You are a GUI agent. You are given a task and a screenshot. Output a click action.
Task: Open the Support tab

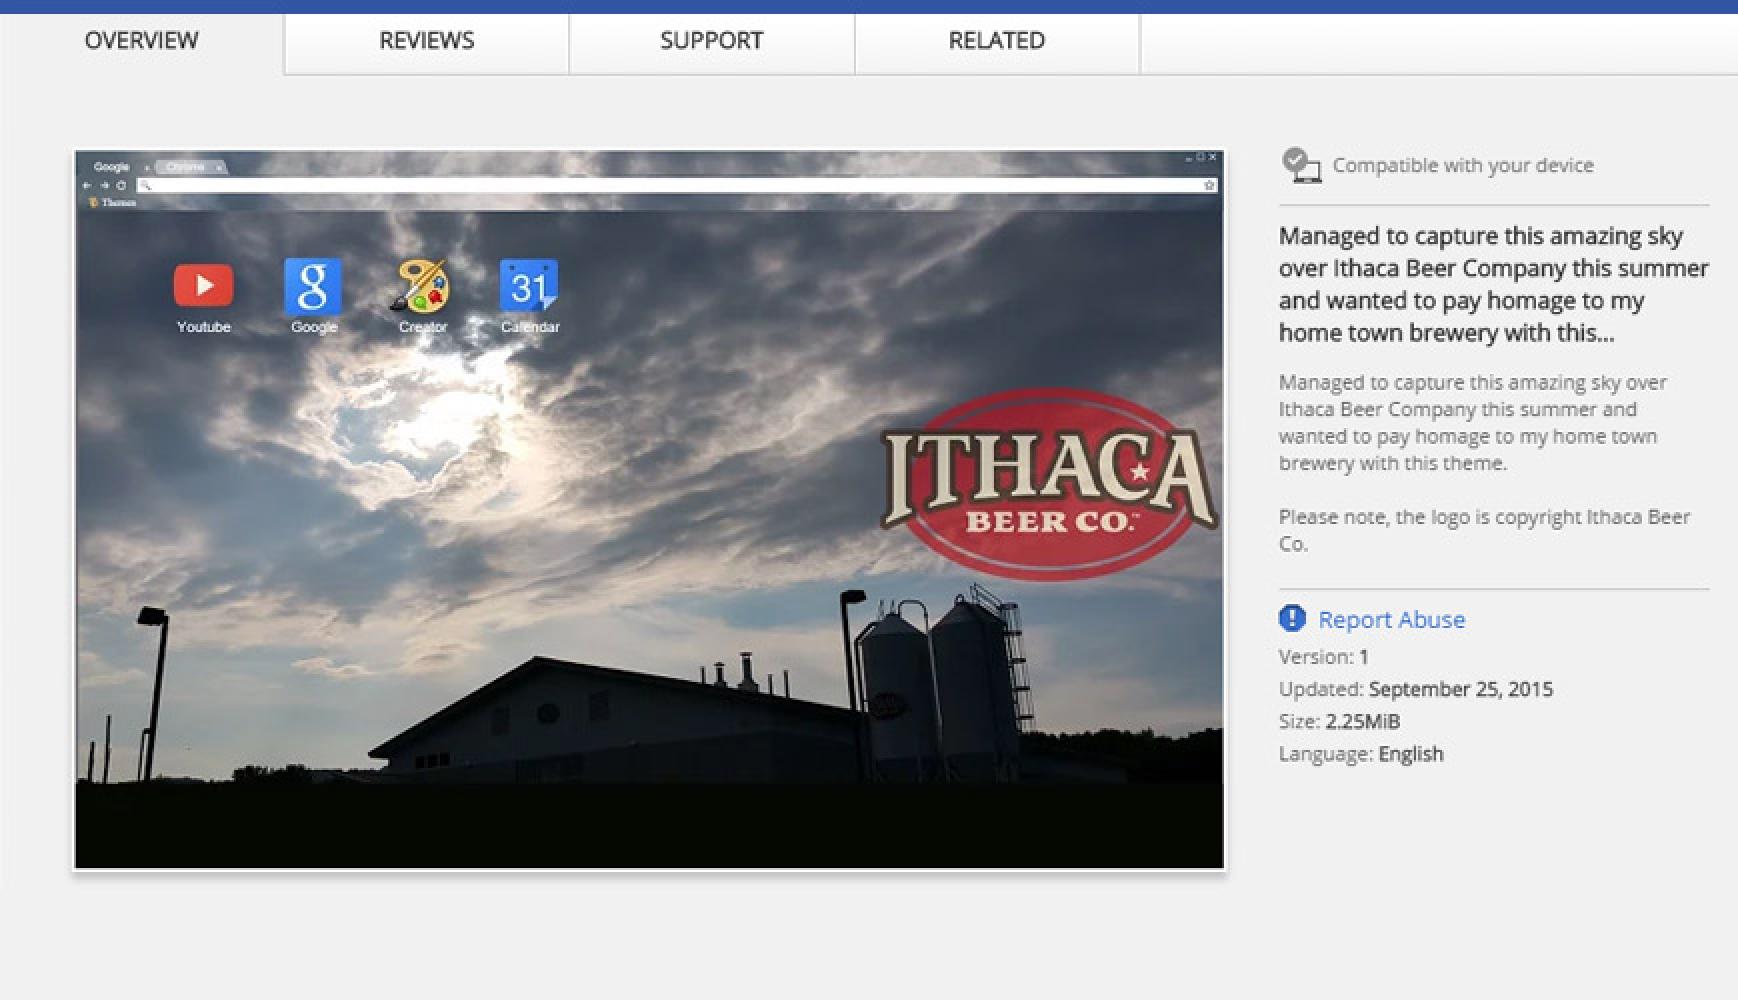pos(712,41)
